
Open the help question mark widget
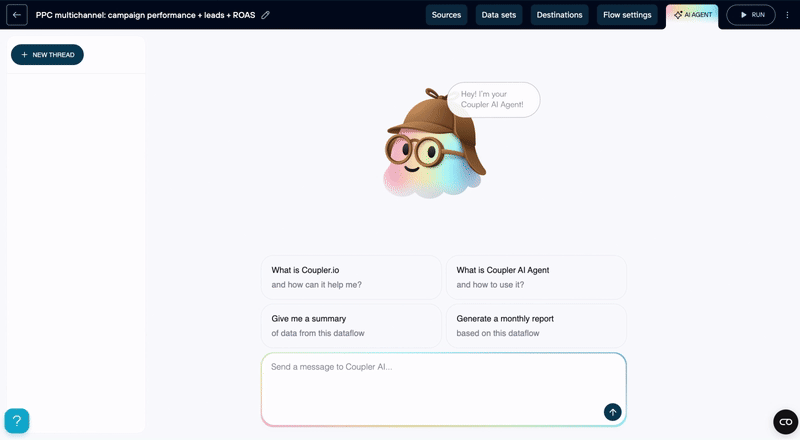tap(17, 421)
